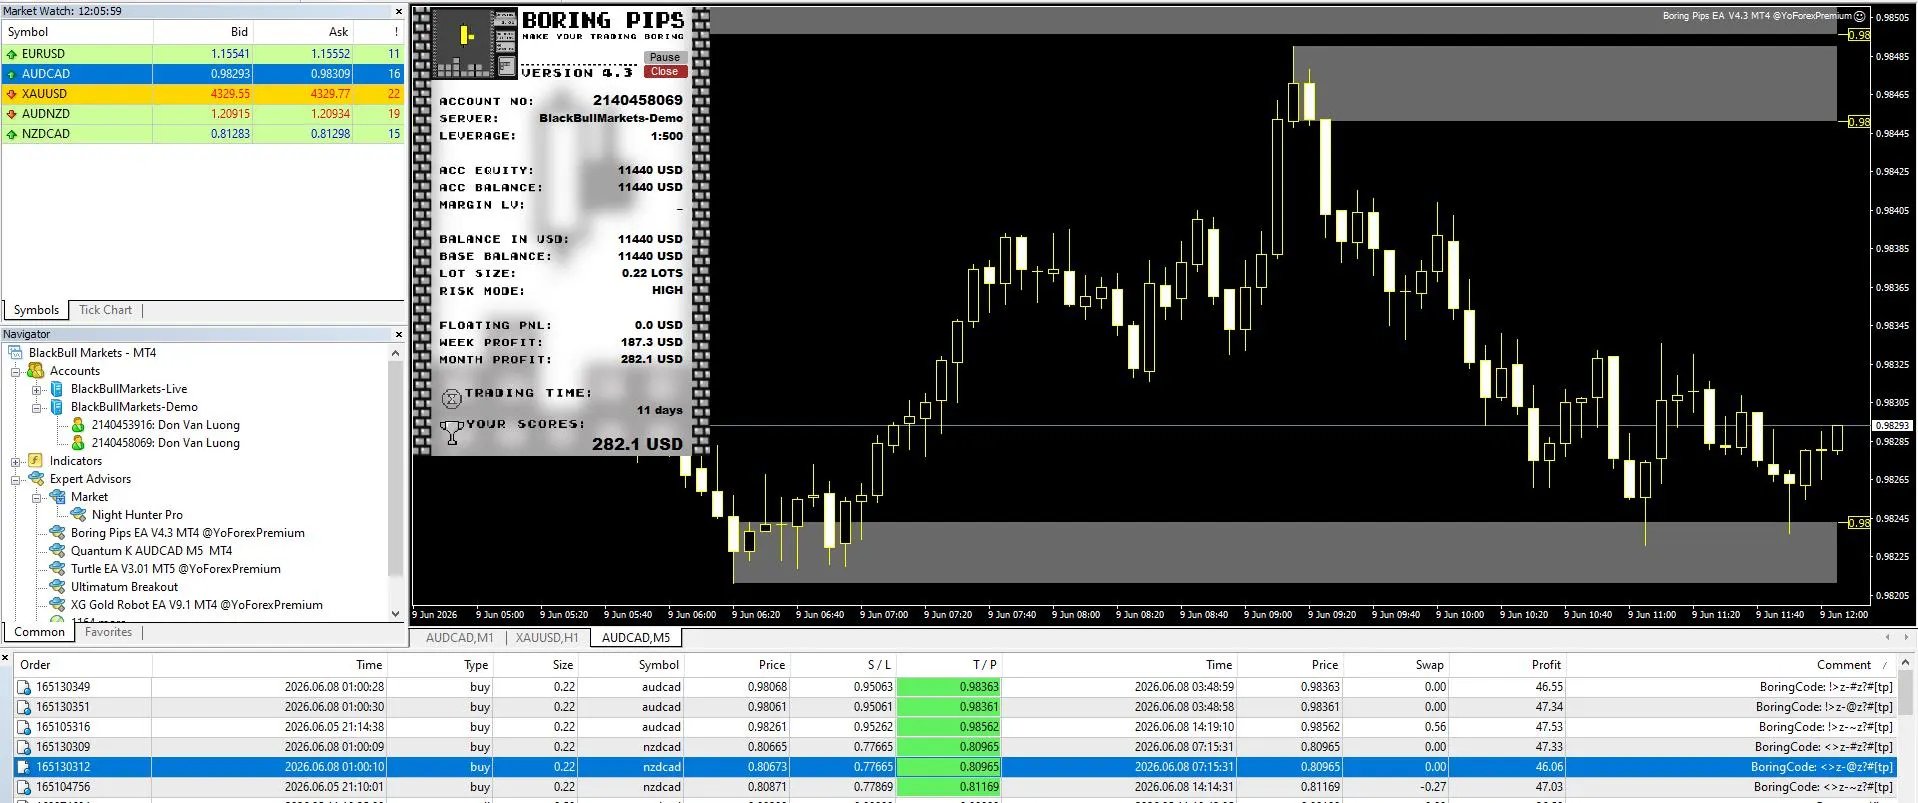Image resolution: width=1918 pixels, height=803 pixels.
Task: Collapse the Accounts tree node
Action: point(16,371)
